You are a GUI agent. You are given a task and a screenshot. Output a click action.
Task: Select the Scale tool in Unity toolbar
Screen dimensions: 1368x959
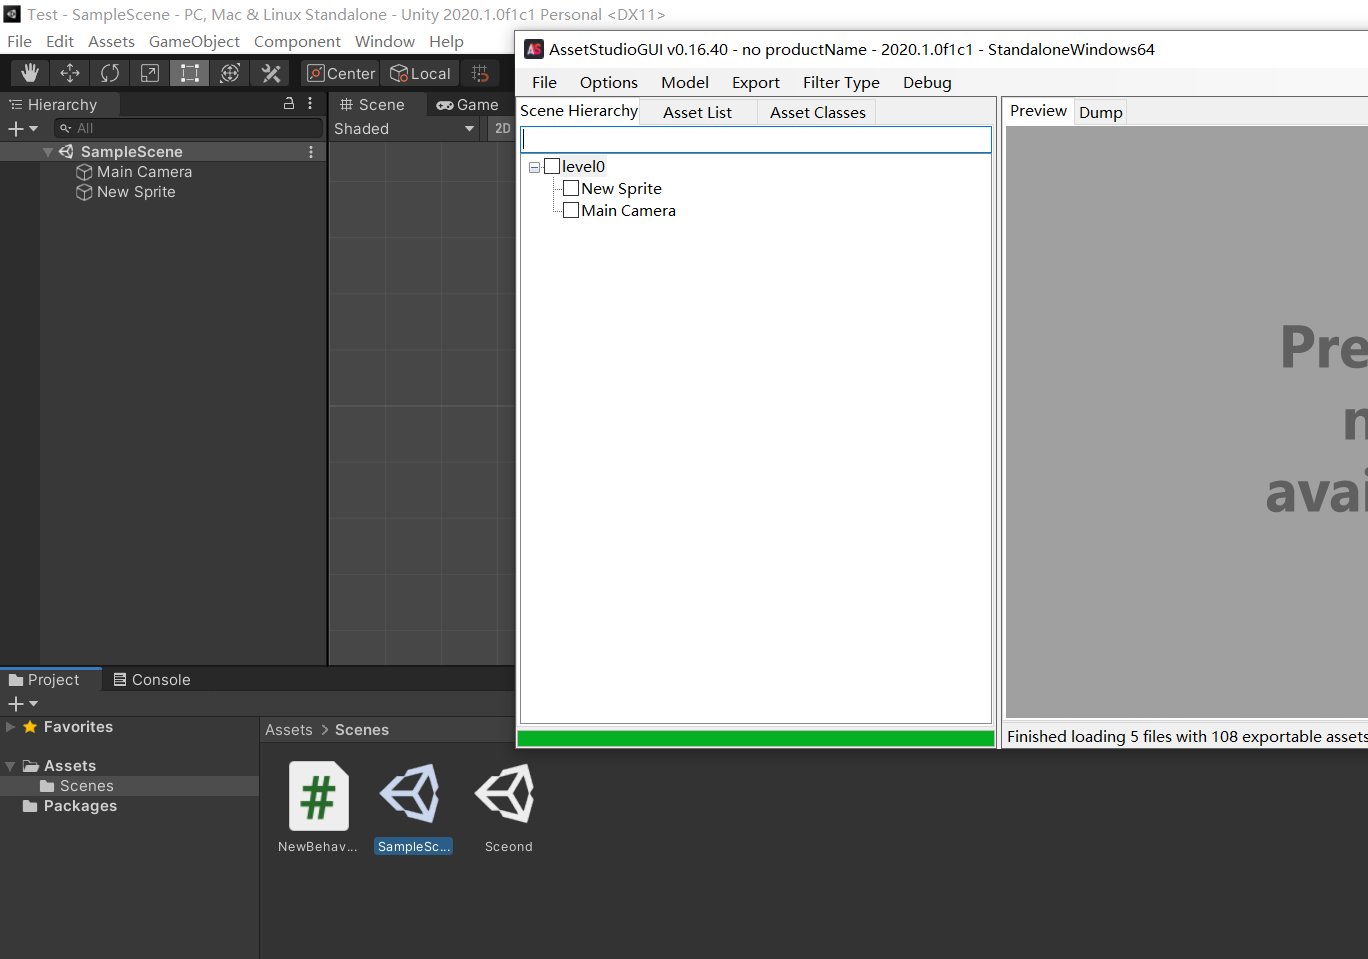tap(150, 73)
